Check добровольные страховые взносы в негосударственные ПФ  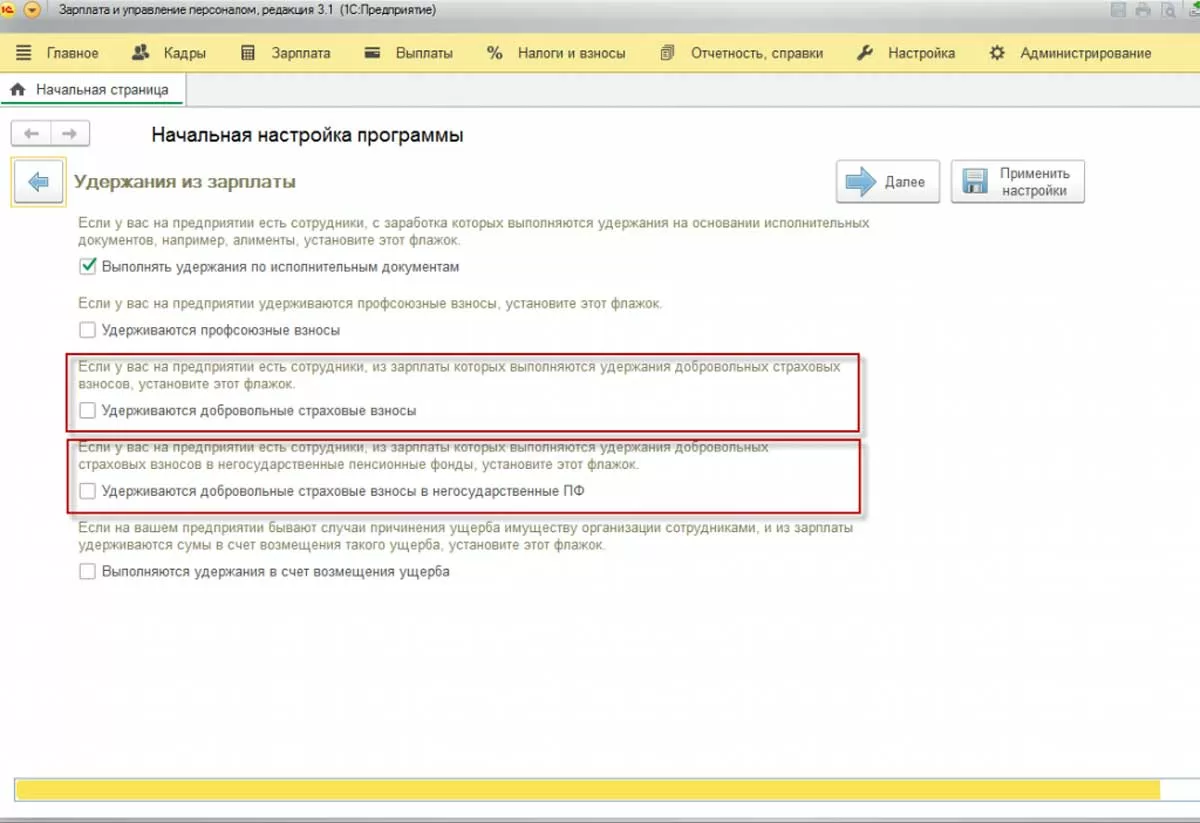click(88, 491)
